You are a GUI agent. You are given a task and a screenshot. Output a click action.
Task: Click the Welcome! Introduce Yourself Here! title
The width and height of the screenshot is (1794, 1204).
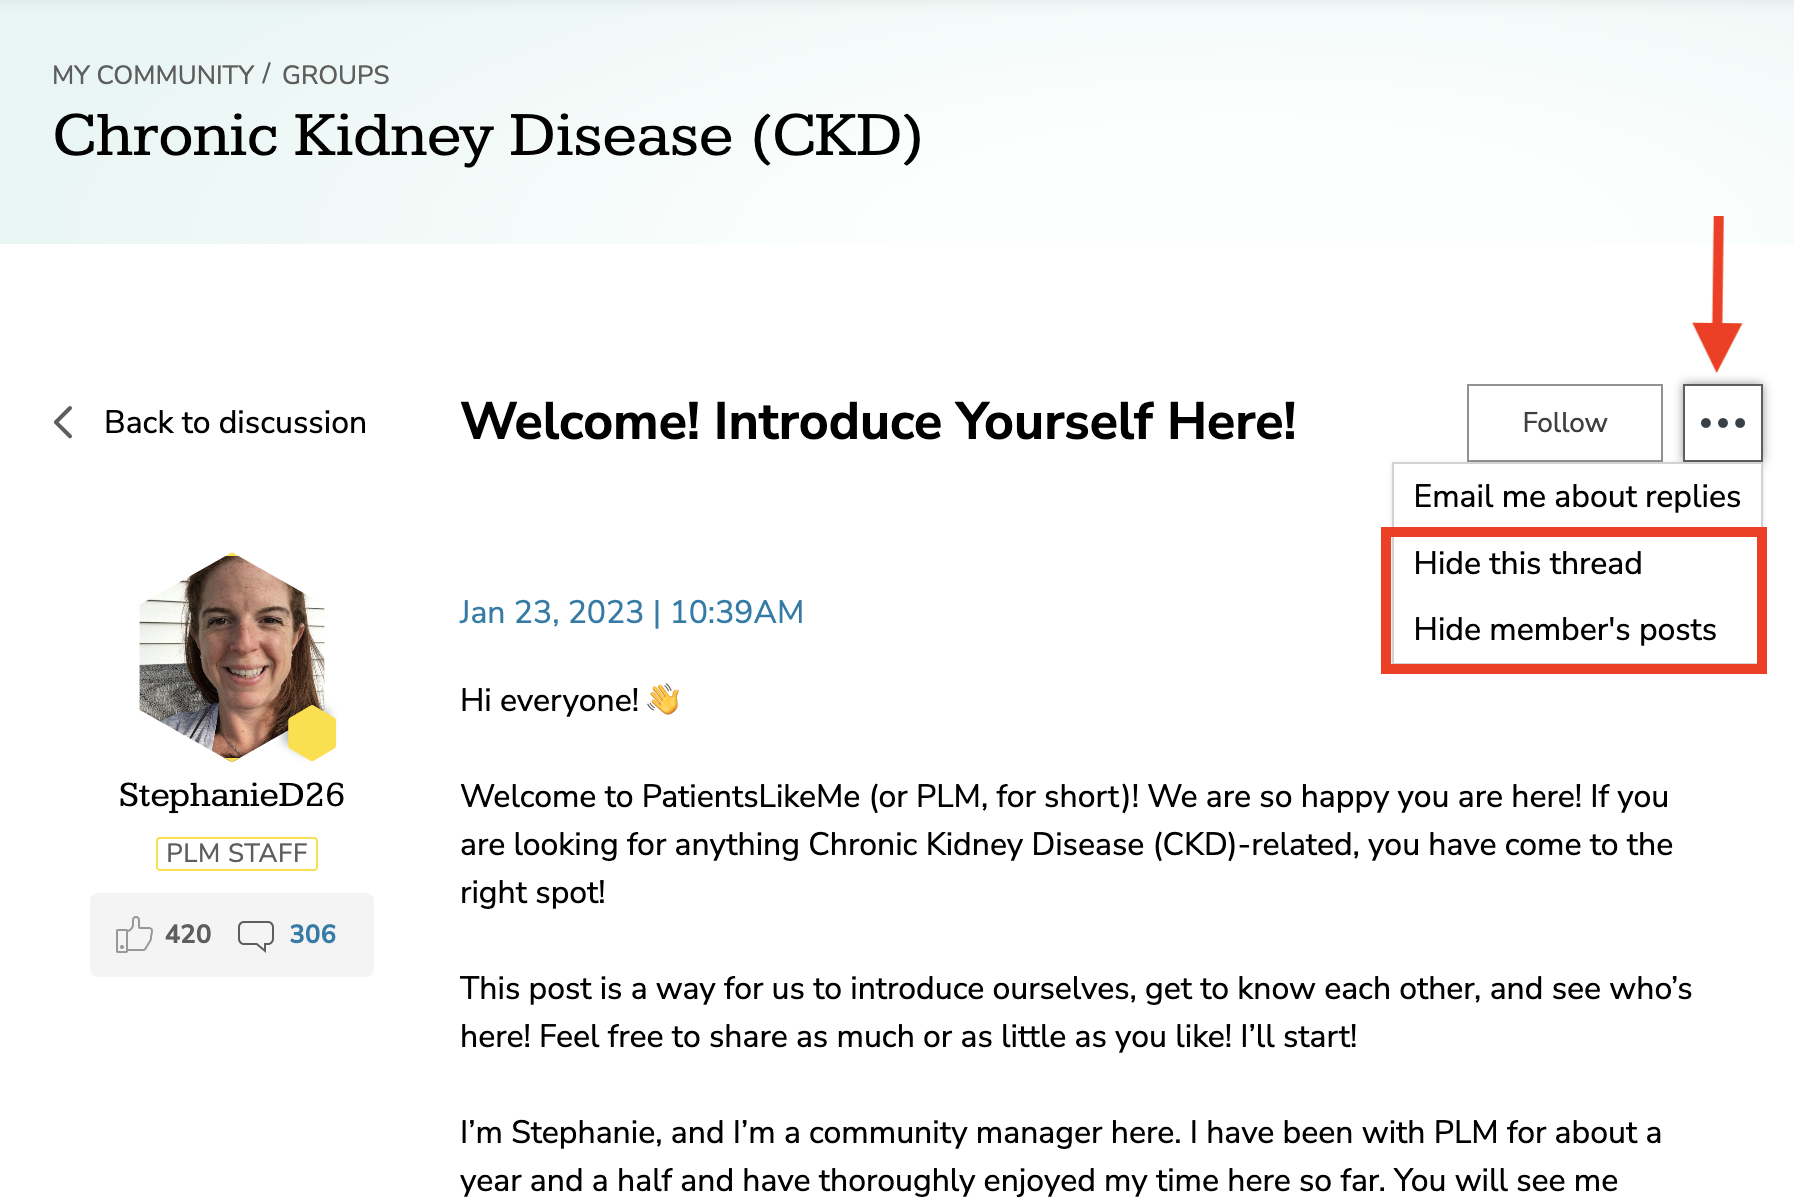pos(878,421)
